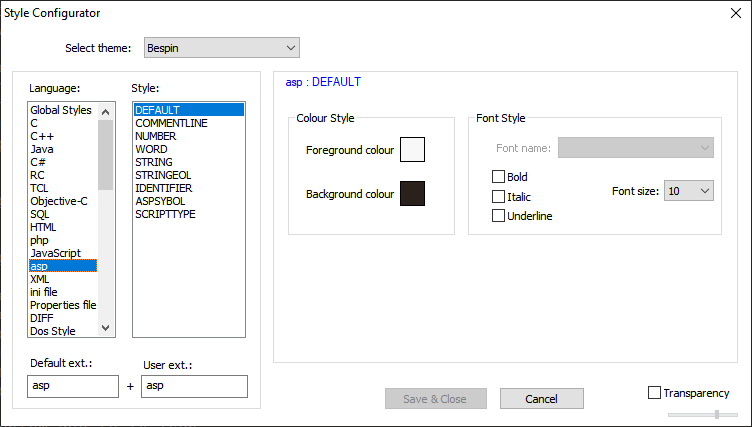The image size is (752, 427).
Task: Click the User ext. input field
Action: [x=194, y=386]
